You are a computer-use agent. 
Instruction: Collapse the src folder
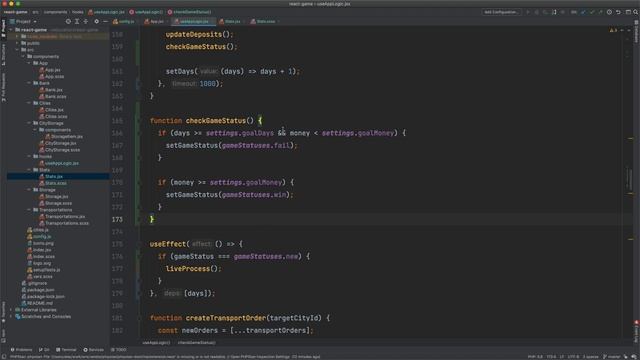tap(17, 50)
